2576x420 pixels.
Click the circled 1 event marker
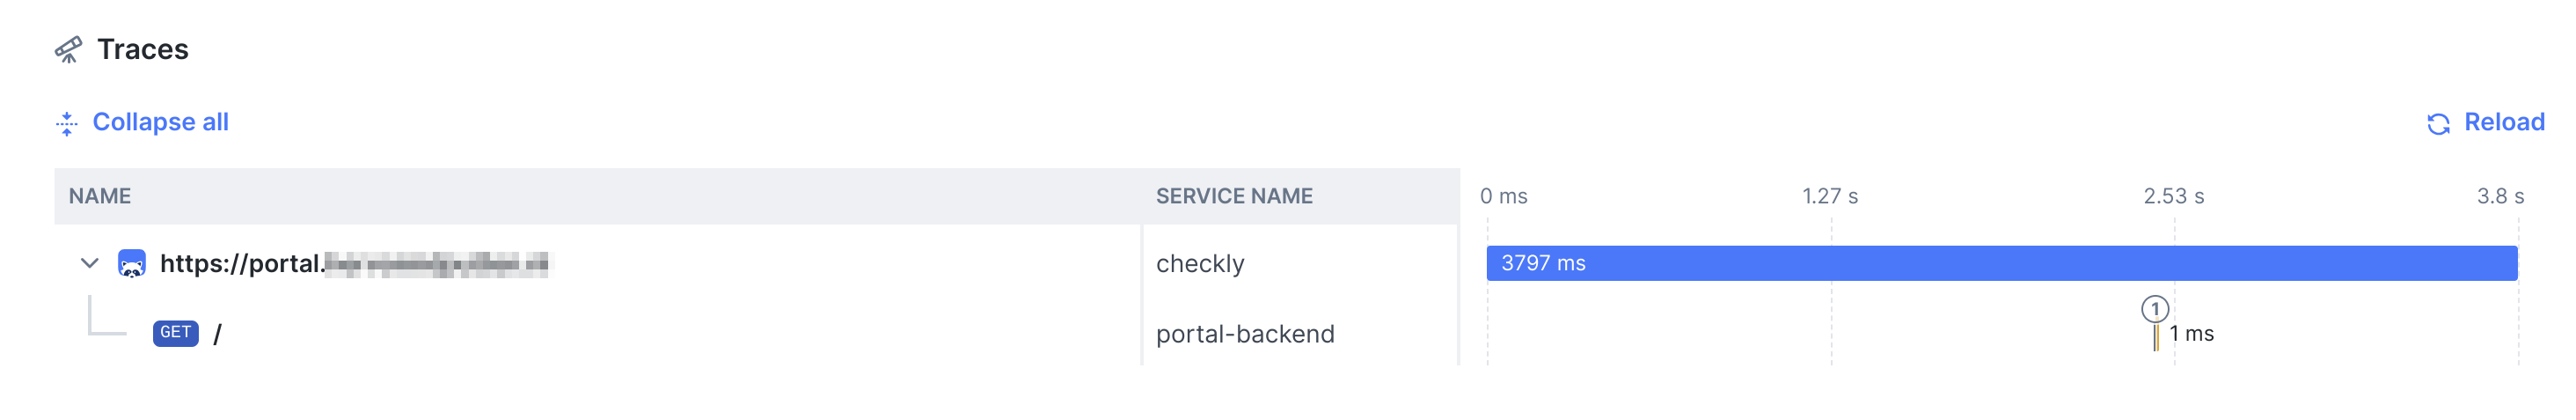(2155, 309)
